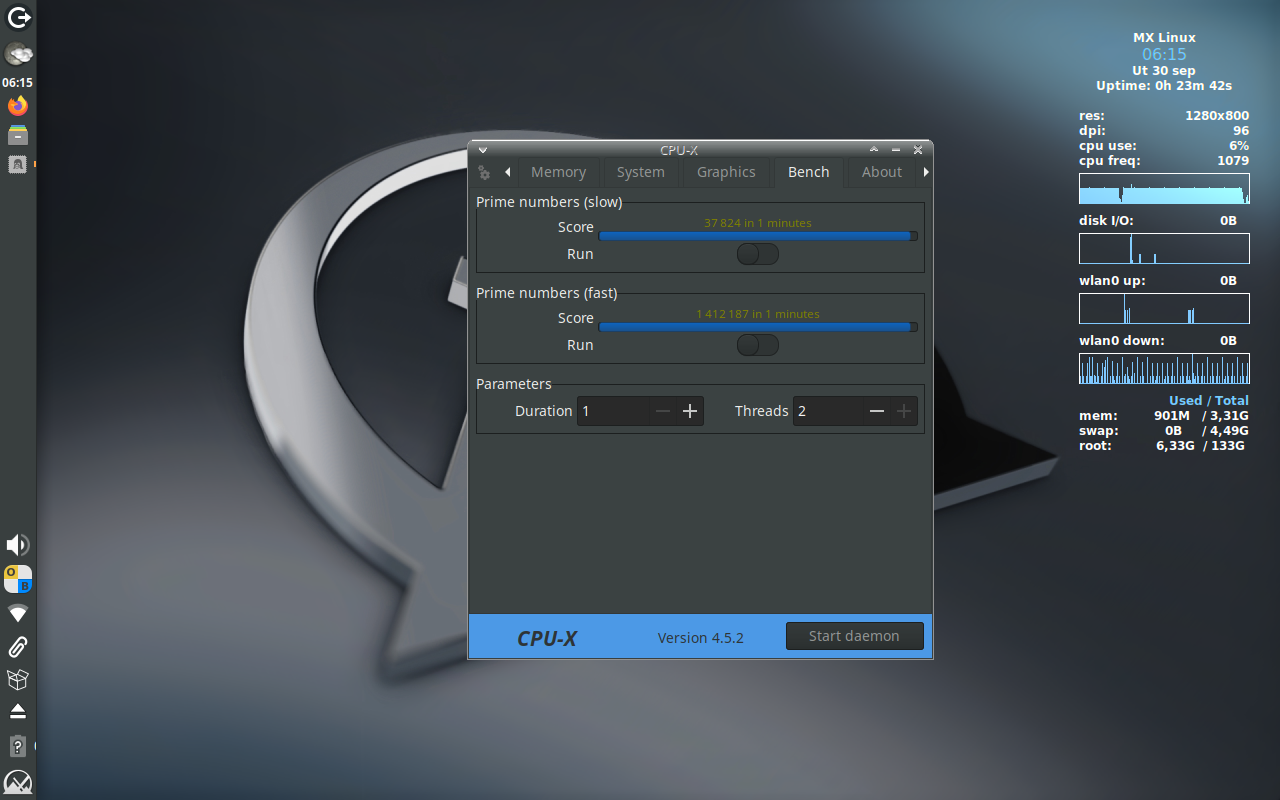
Task: Click the Conky cpu usage graph
Action: pyautogui.click(x=1164, y=189)
